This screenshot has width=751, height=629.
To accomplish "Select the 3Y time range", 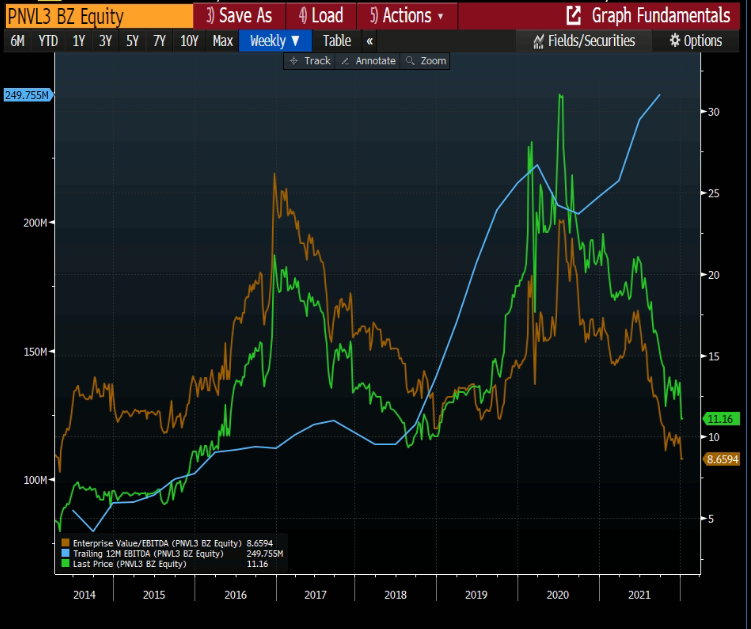I will [105, 41].
